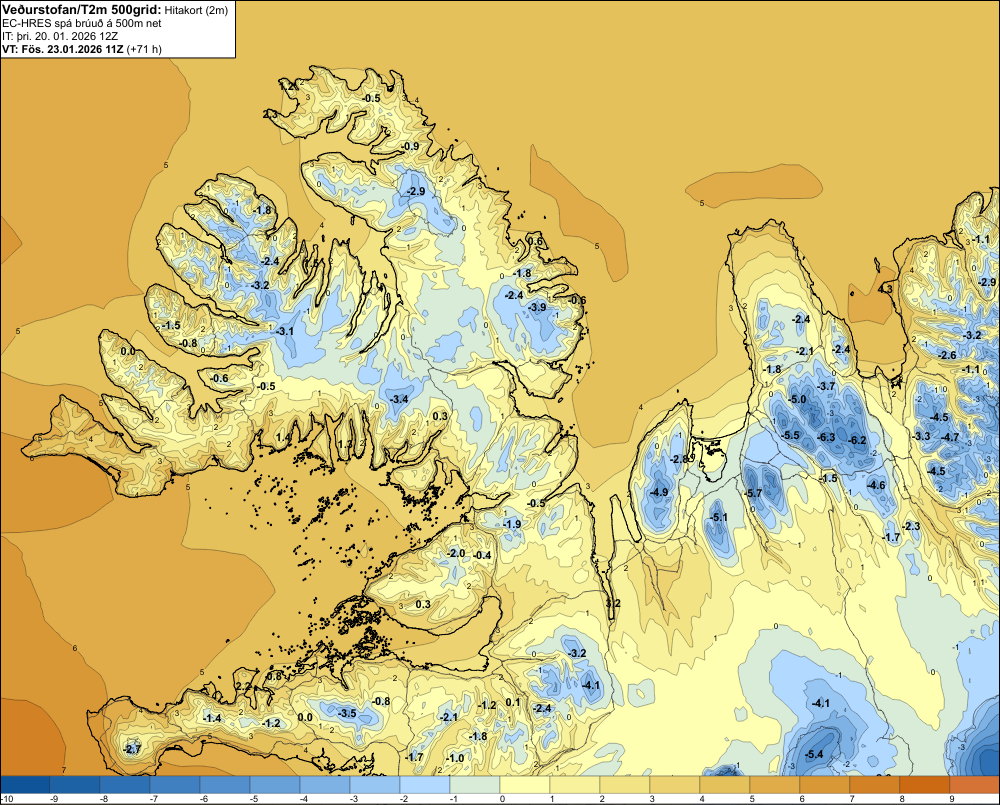This screenshot has width=1000, height=805.
Task: Select the legend swatch between -2 and -1
Action: pyautogui.click(x=425, y=784)
